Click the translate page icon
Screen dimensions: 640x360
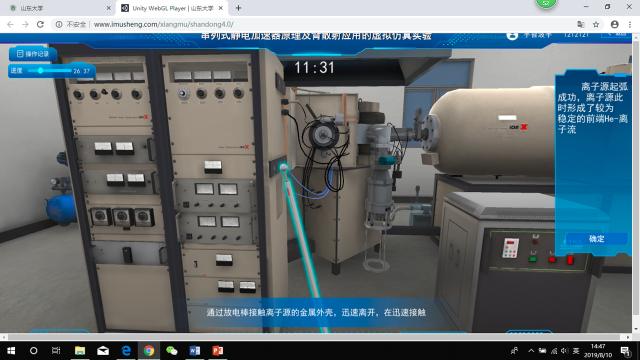coord(581,24)
